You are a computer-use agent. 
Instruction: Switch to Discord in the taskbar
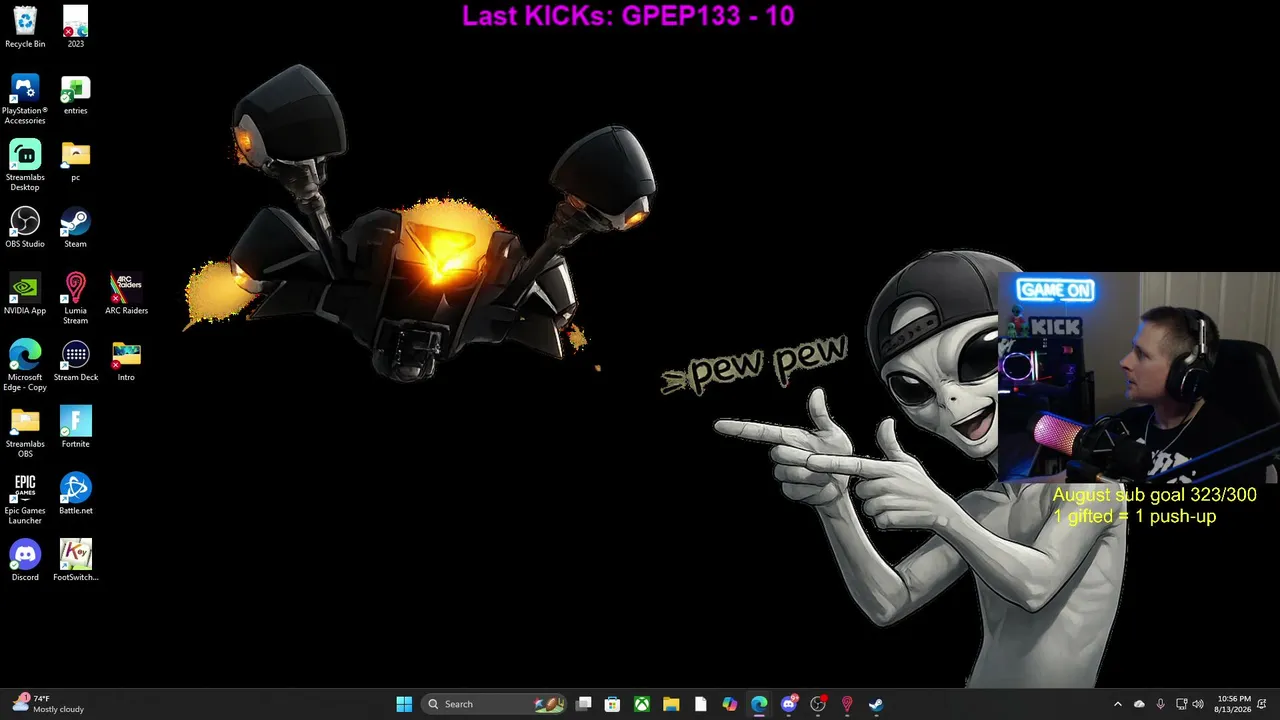(788, 704)
